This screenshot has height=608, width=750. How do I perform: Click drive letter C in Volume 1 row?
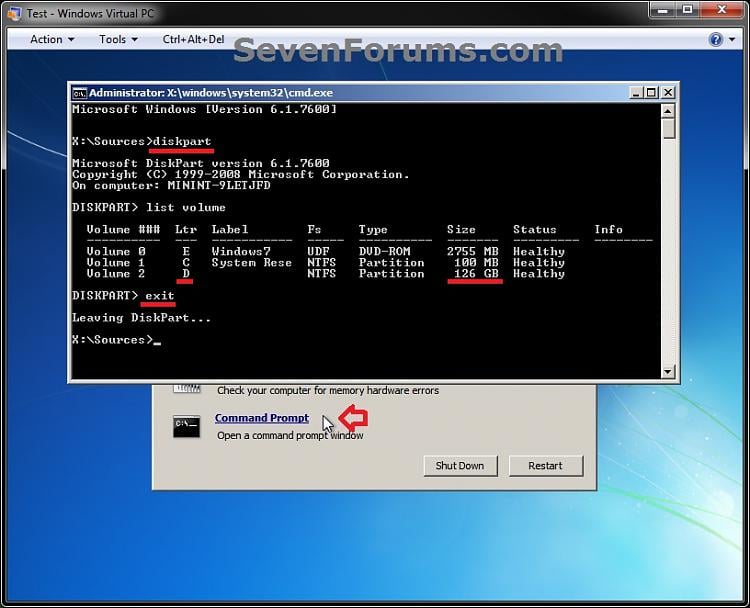(186, 262)
